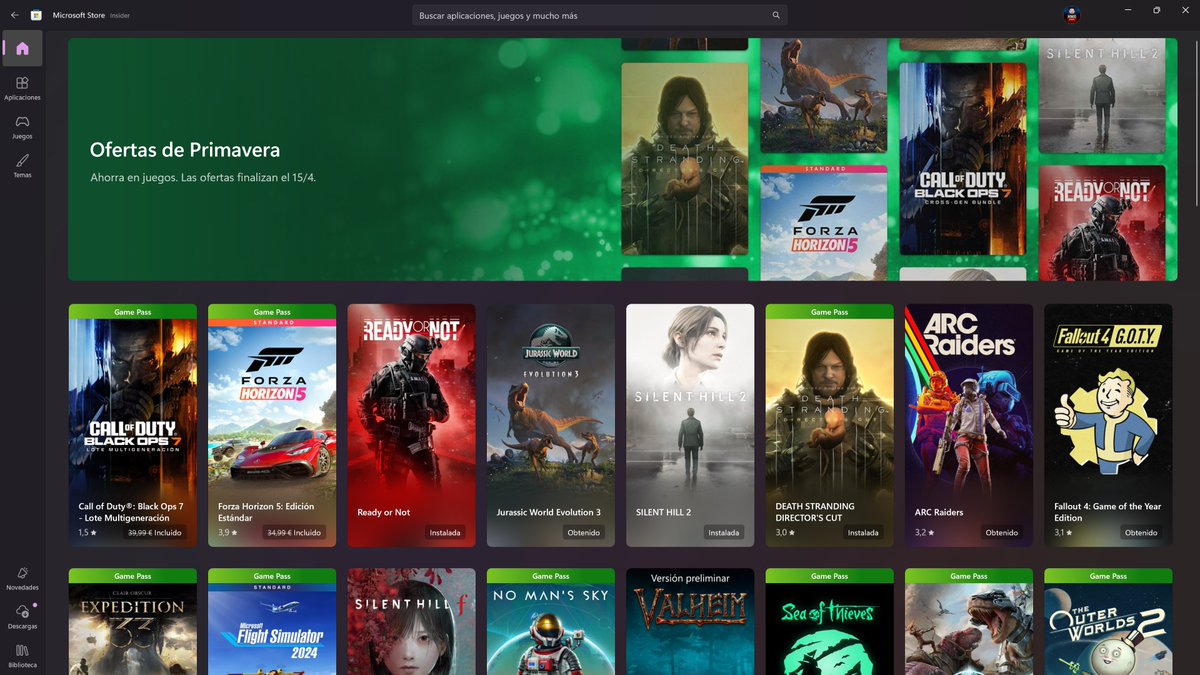Open the dinosaur game cover in the banner

click(x=824, y=95)
